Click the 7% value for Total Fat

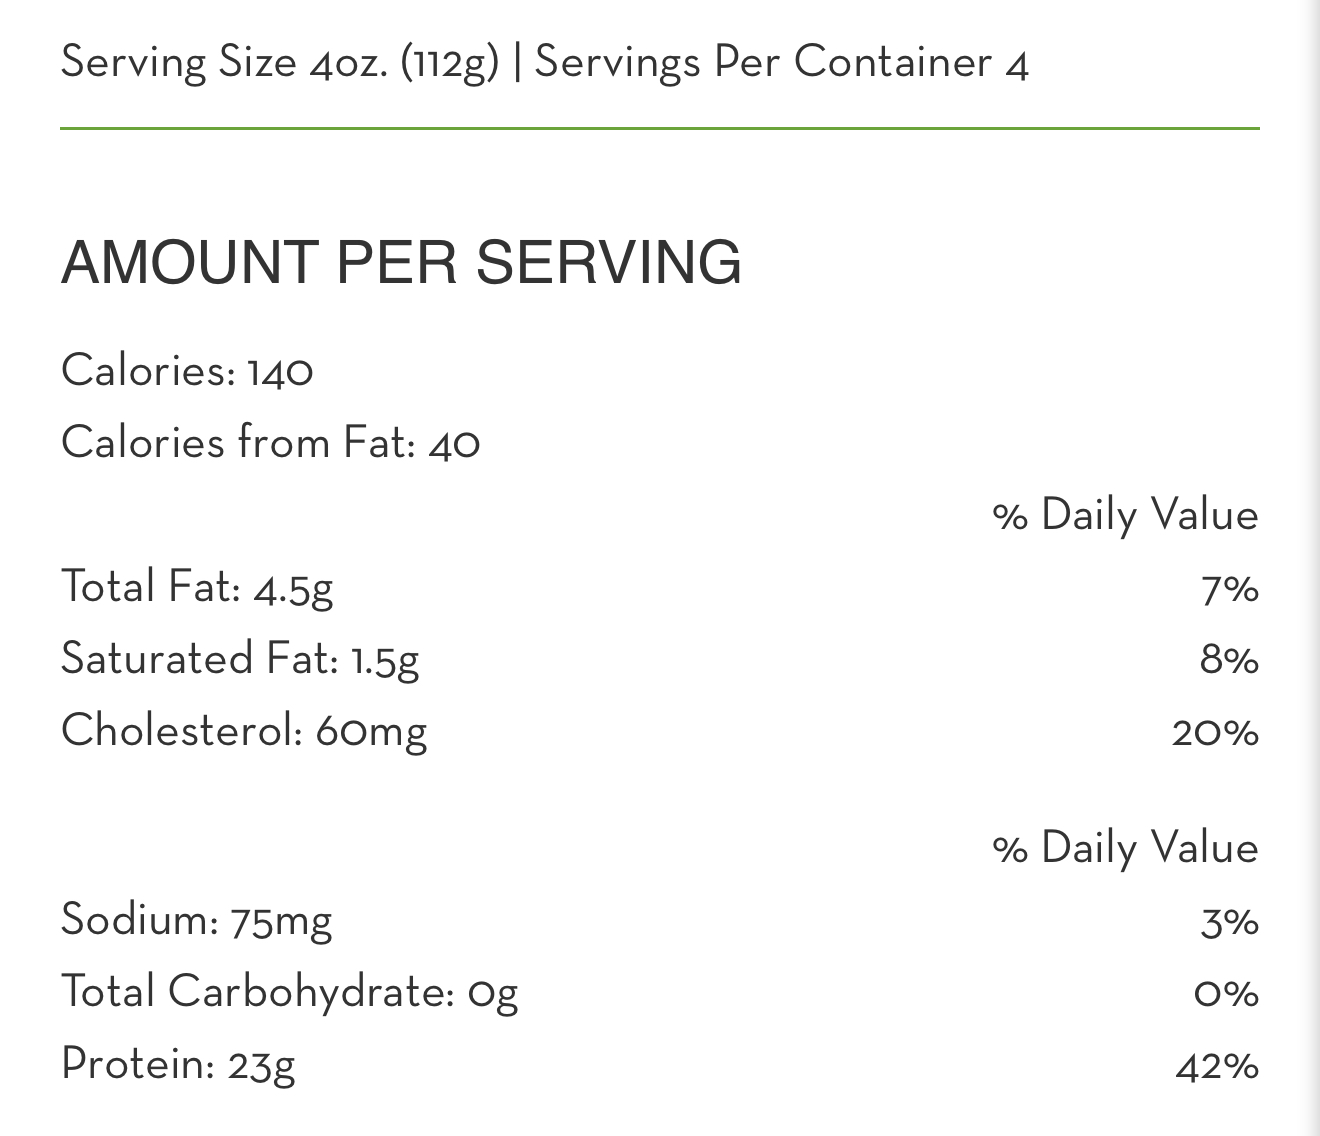(x=1229, y=589)
